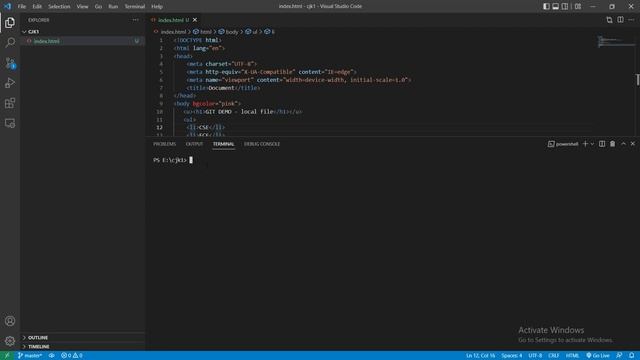The width and height of the screenshot is (640, 360).
Task: Open the html breadcrumb dropdown
Action: [x=202, y=31]
